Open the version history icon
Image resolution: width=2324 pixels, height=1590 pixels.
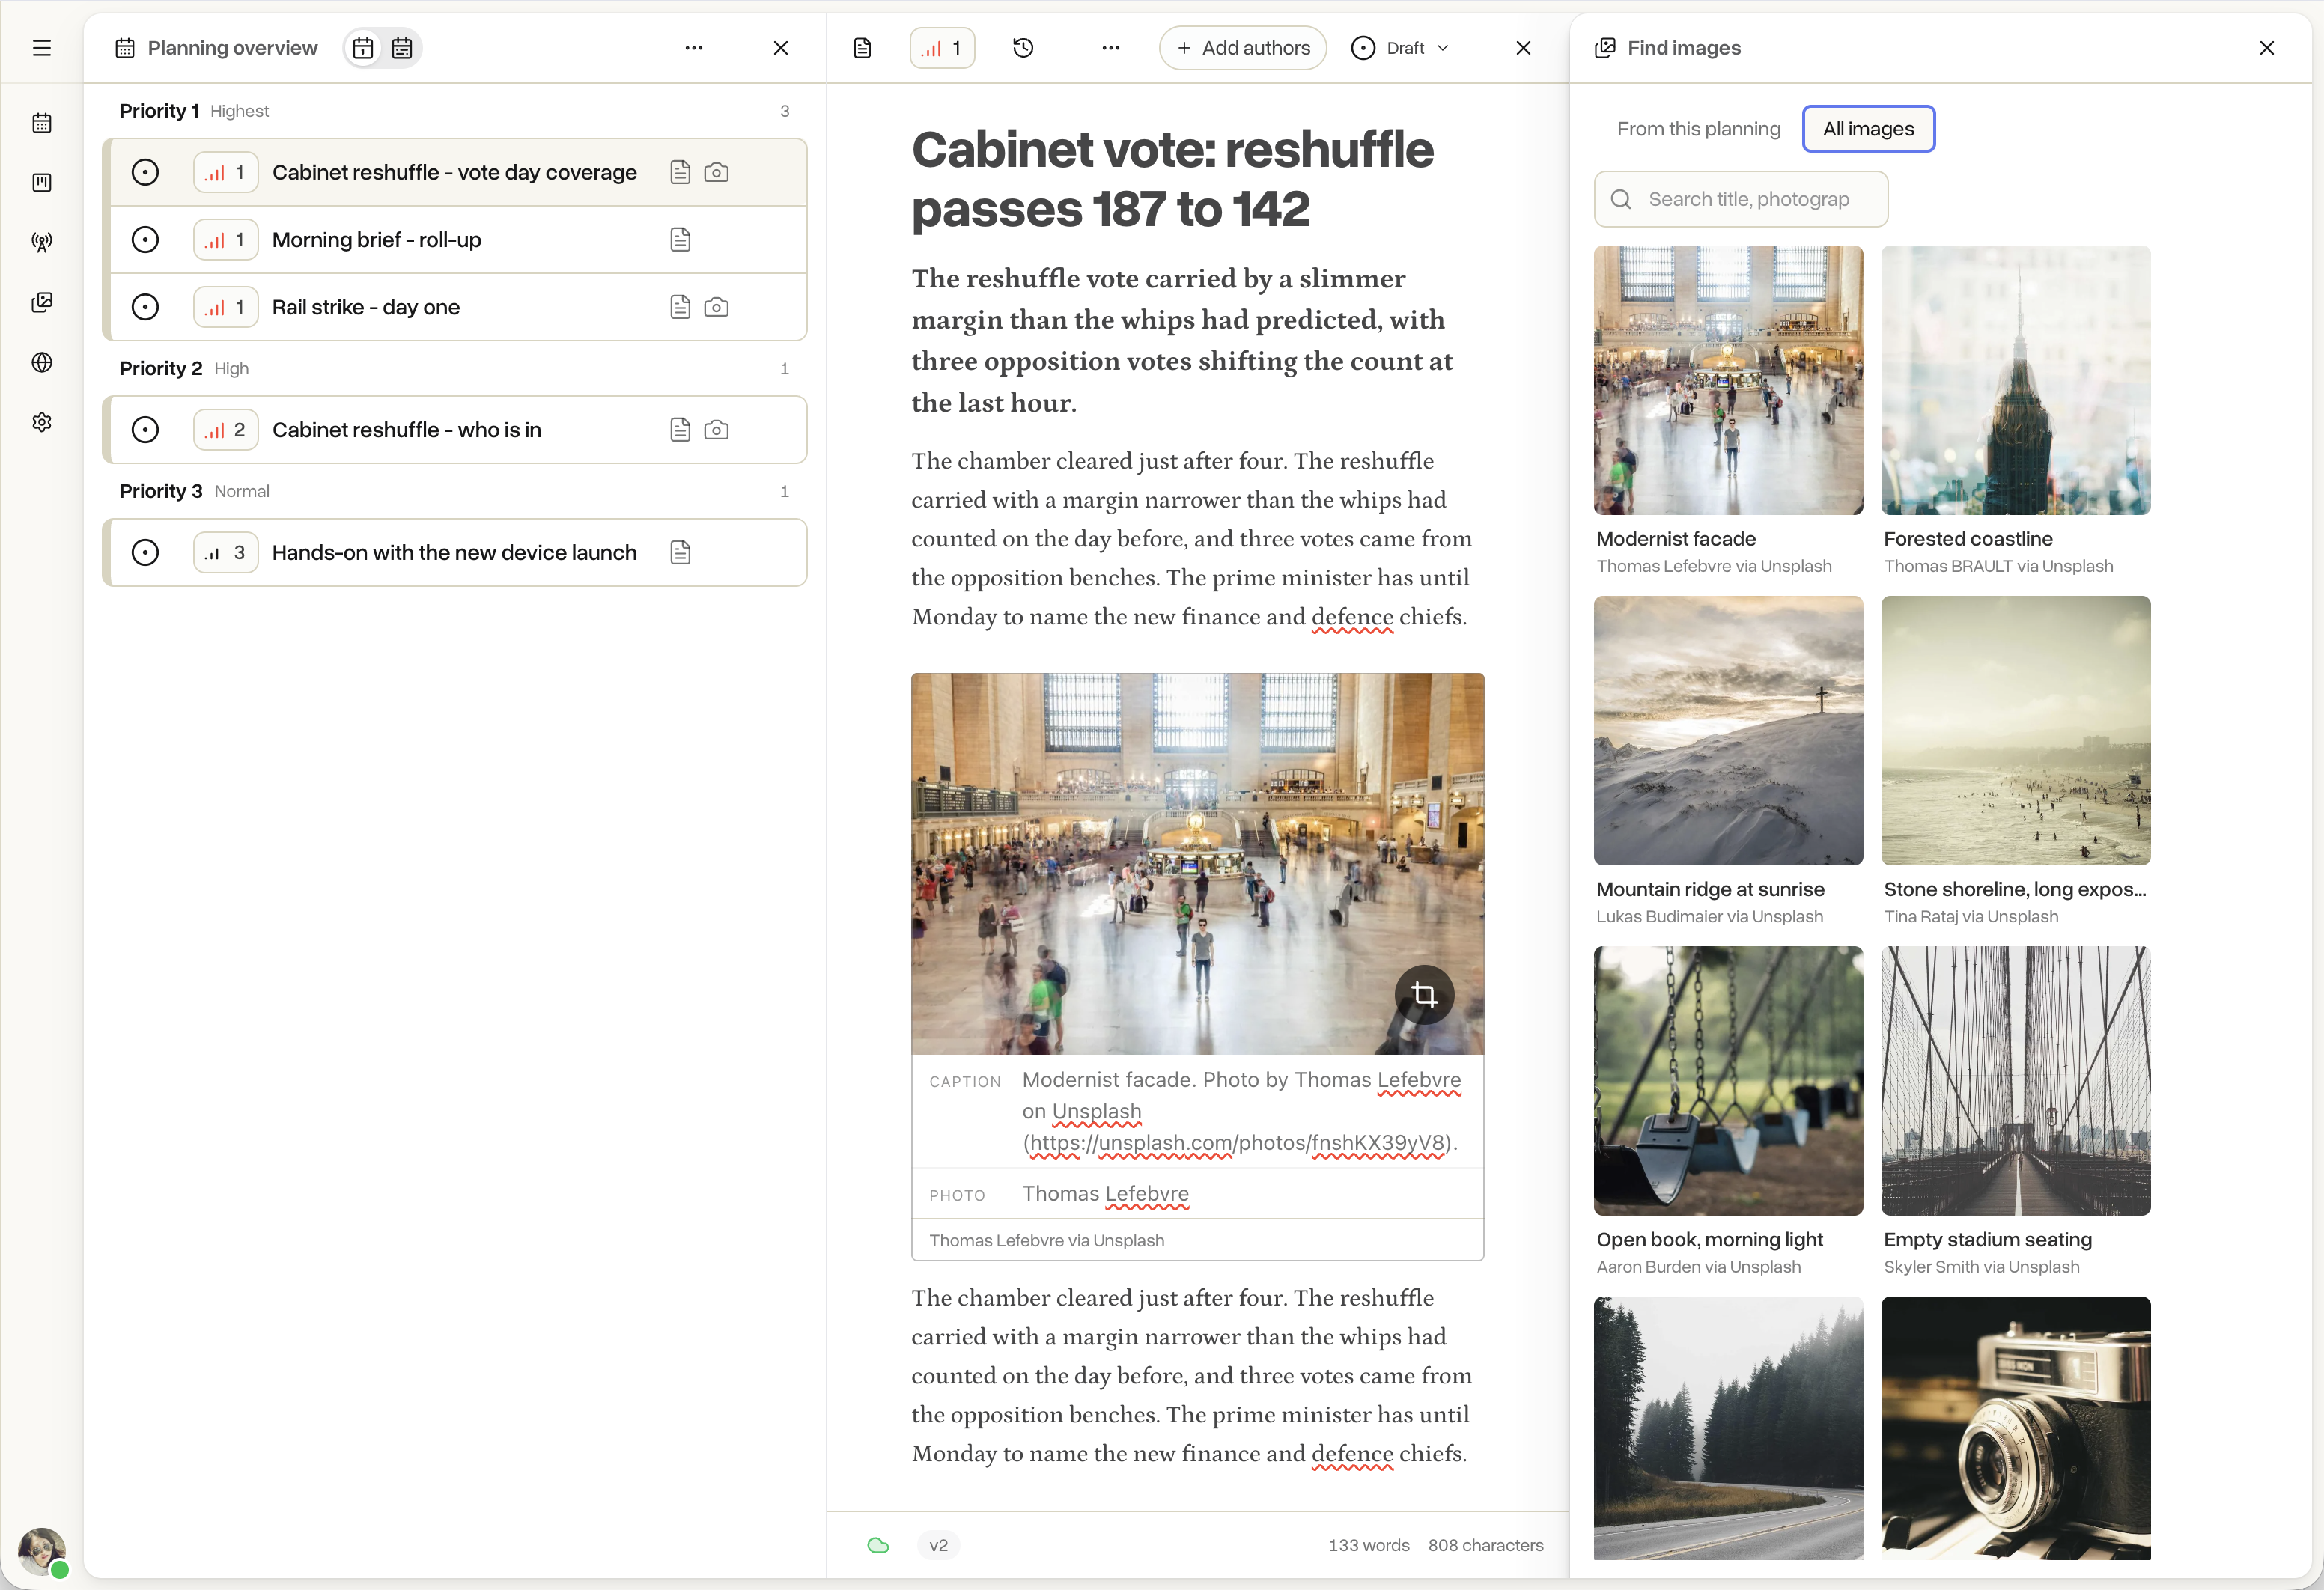pyautogui.click(x=1023, y=48)
